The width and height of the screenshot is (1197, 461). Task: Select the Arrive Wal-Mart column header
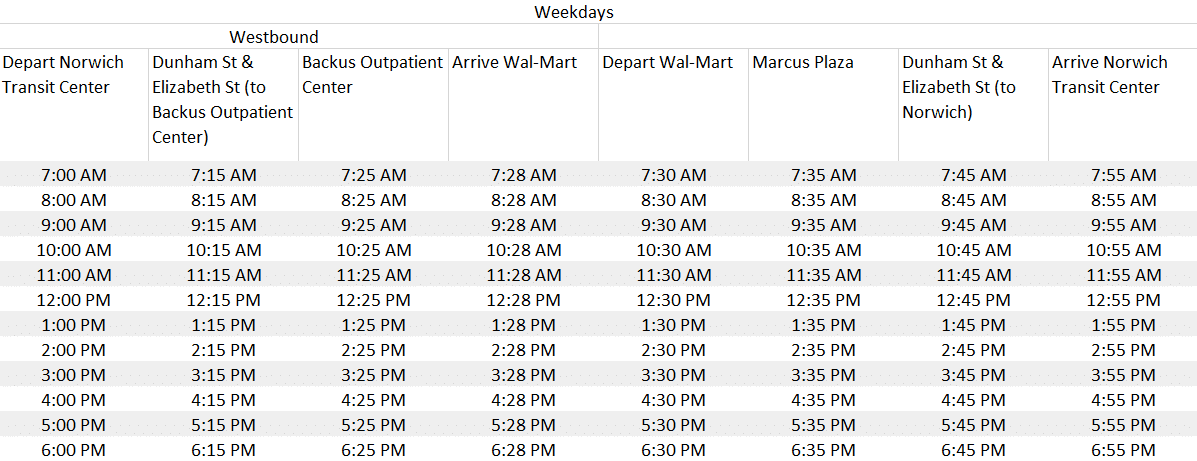523,105
